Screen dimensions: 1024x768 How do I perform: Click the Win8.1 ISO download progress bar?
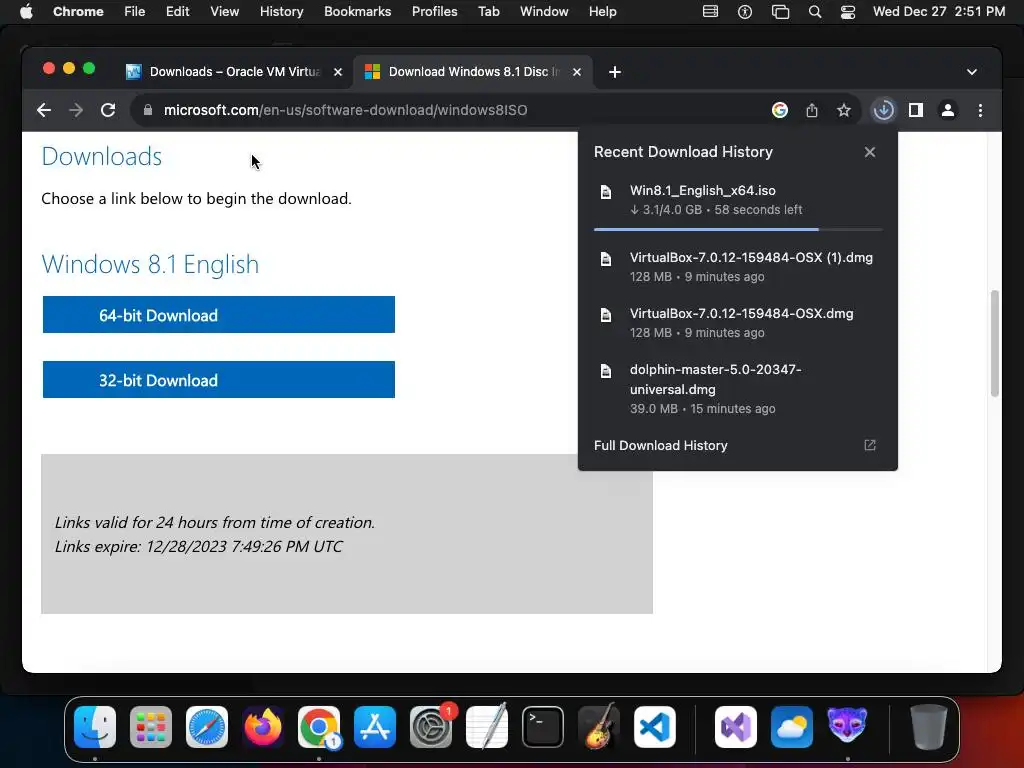click(x=738, y=230)
